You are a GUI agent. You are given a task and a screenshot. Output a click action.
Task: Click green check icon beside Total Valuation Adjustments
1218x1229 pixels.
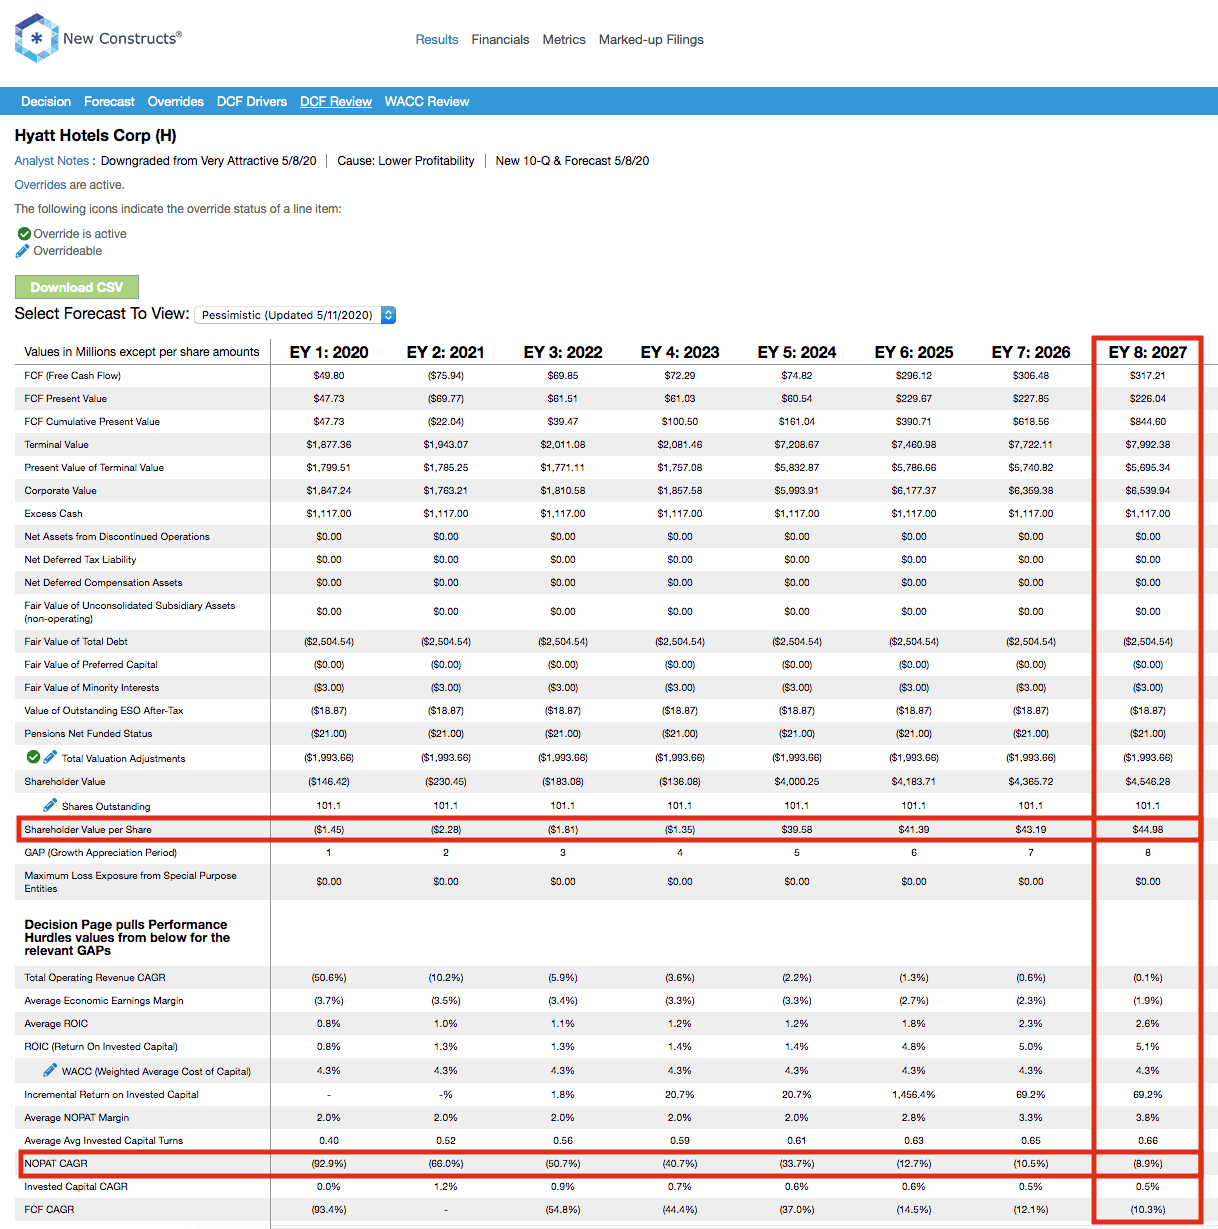tap(33, 757)
